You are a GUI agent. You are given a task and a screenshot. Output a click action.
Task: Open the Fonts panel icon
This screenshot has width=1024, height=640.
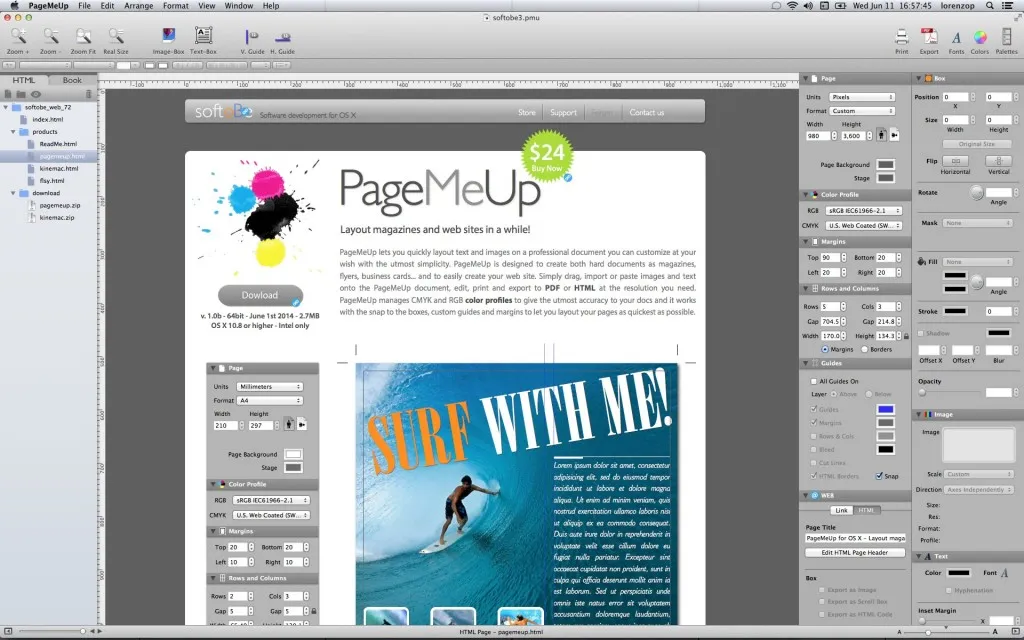click(x=955, y=40)
